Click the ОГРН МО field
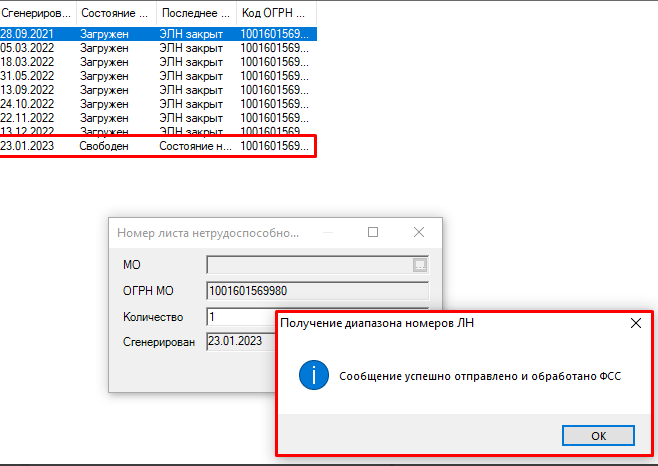The height and width of the screenshot is (466, 658). click(317, 291)
